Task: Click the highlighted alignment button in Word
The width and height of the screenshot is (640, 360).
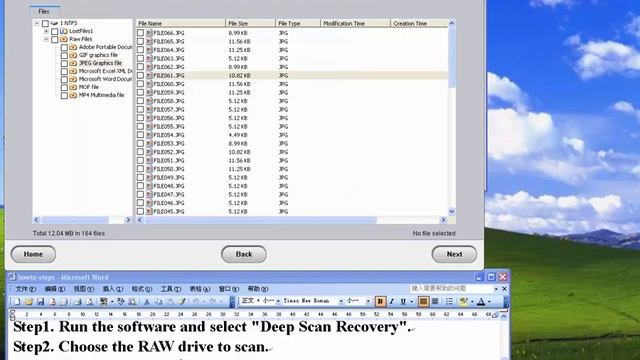Action: [423, 302]
